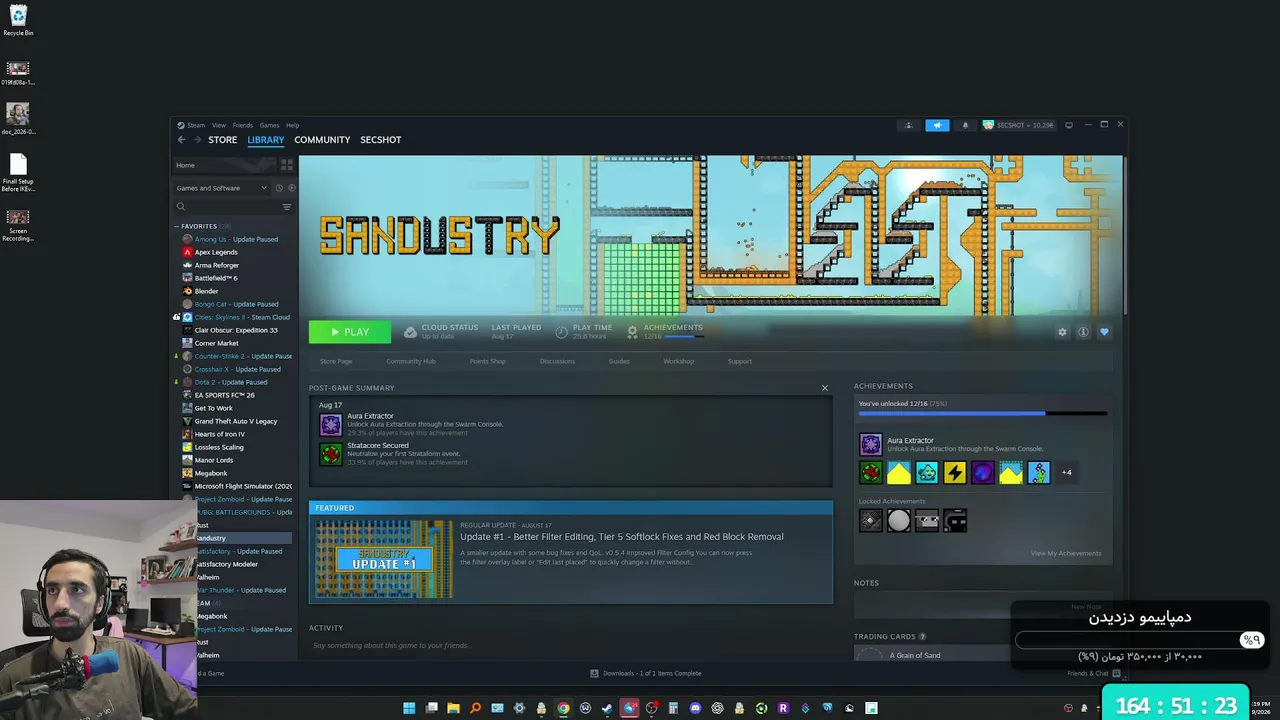
Task: Open the Downloads status bar
Action: coord(646,673)
